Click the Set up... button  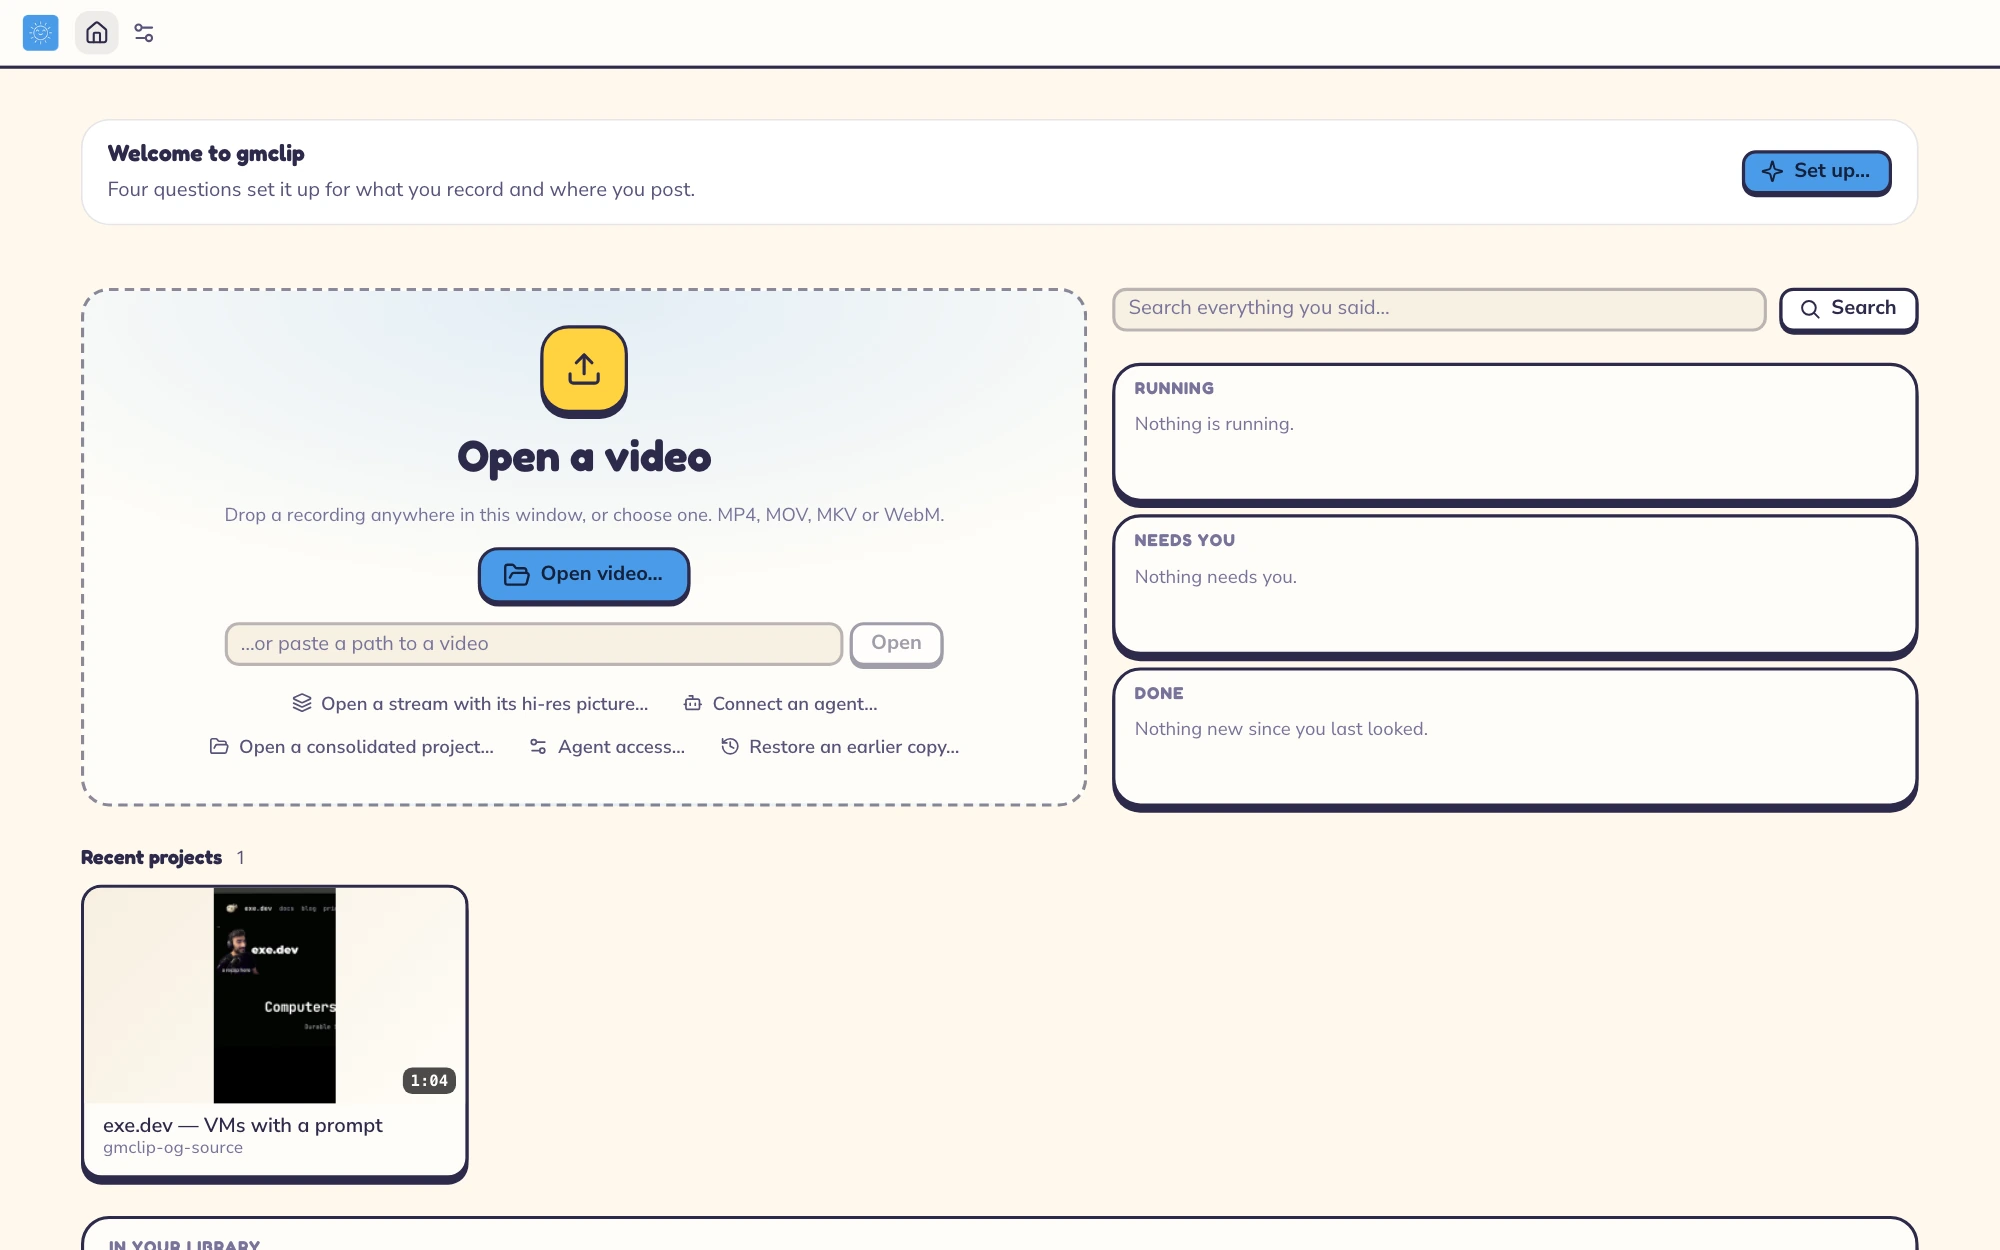(1816, 172)
